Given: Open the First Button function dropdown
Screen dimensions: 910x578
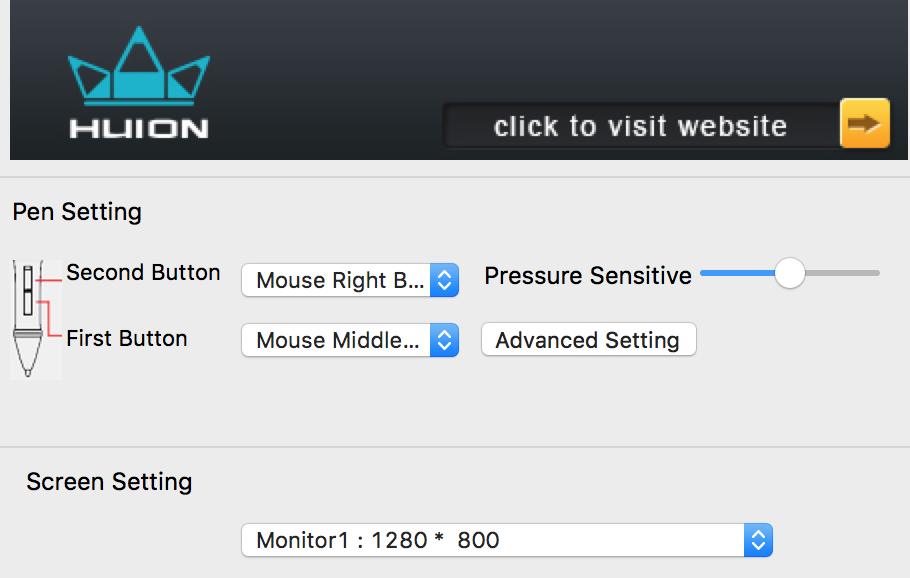Looking at the screenshot, I should (350, 340).
